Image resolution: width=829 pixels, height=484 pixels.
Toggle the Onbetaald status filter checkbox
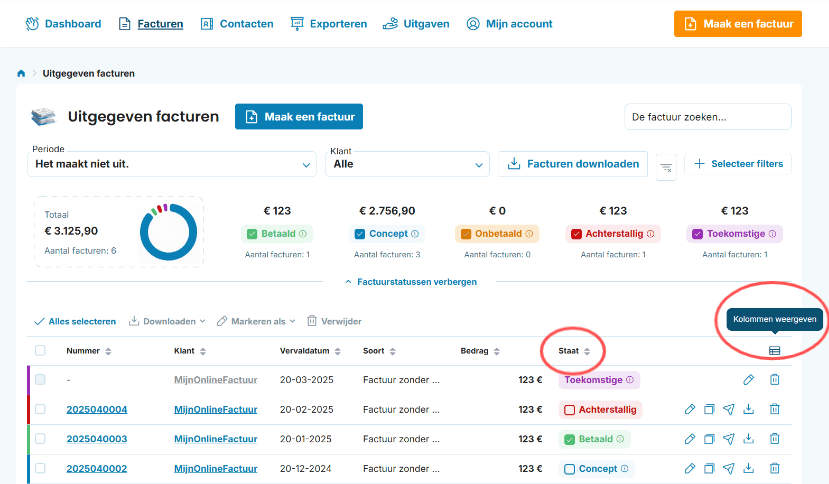[x=466, y=234]
